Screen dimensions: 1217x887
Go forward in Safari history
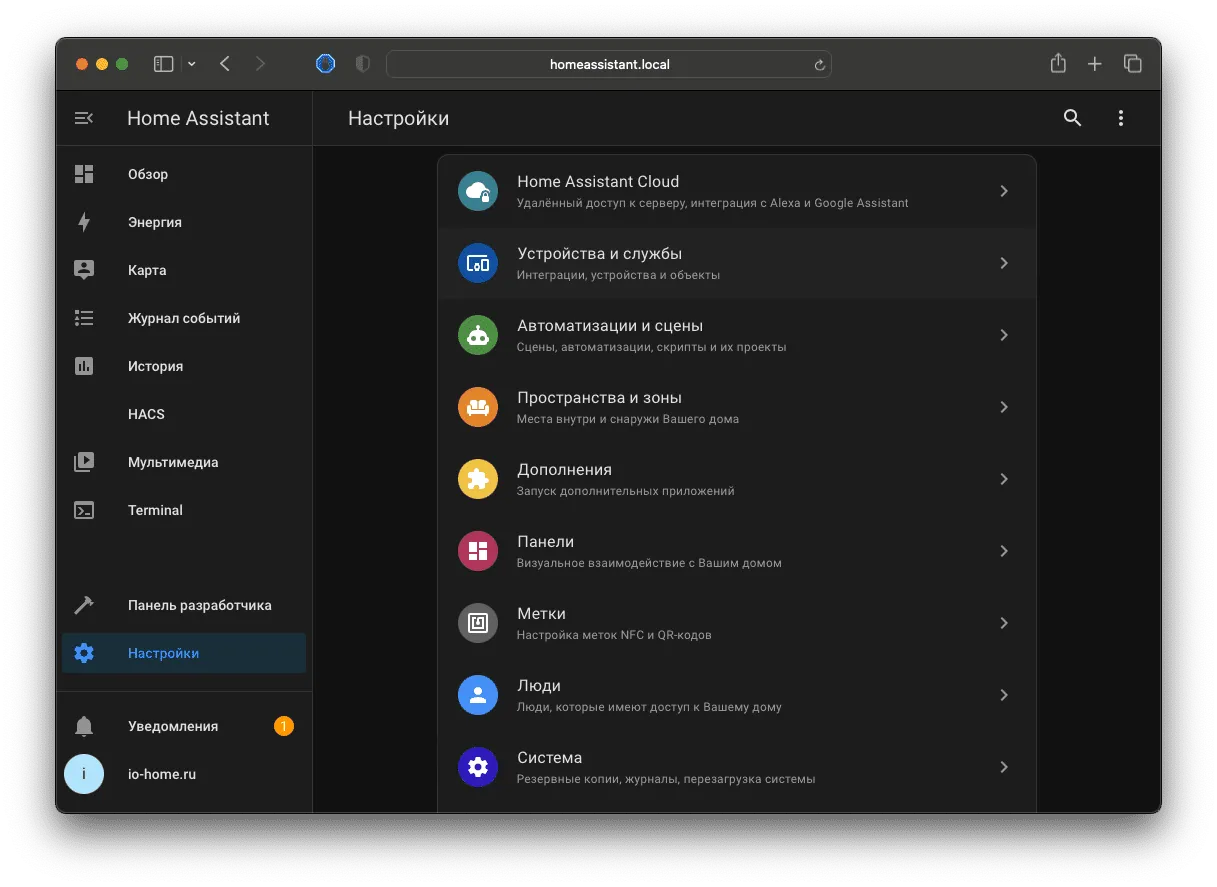pyautogui.click(x=261, y=64)
